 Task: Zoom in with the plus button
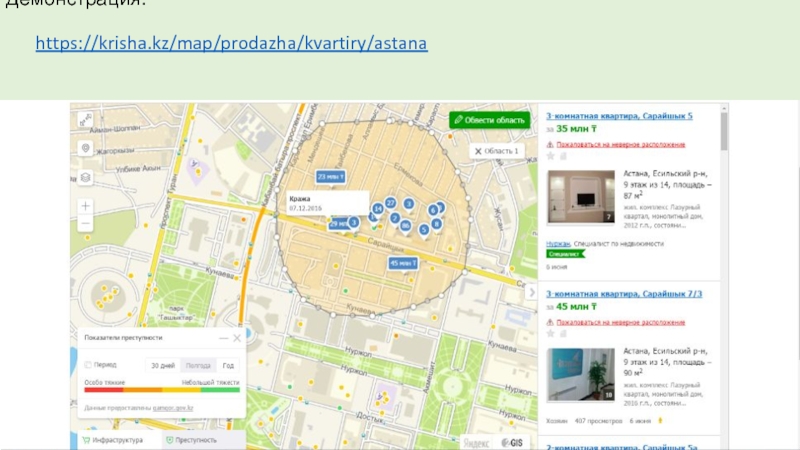click(x=85, y=206)
